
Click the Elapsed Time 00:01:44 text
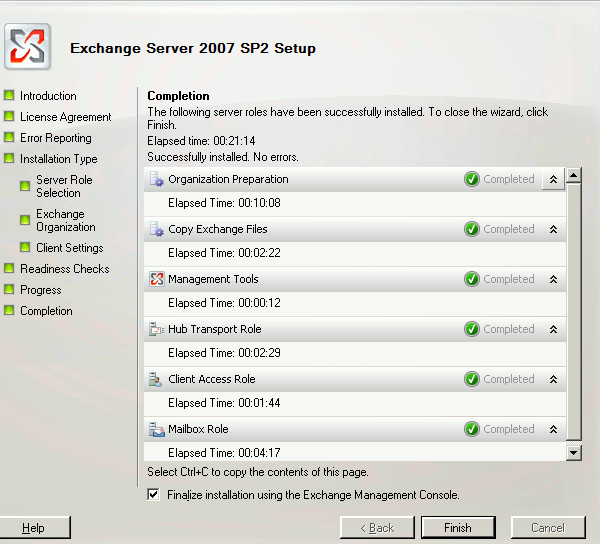pos(224,403)
